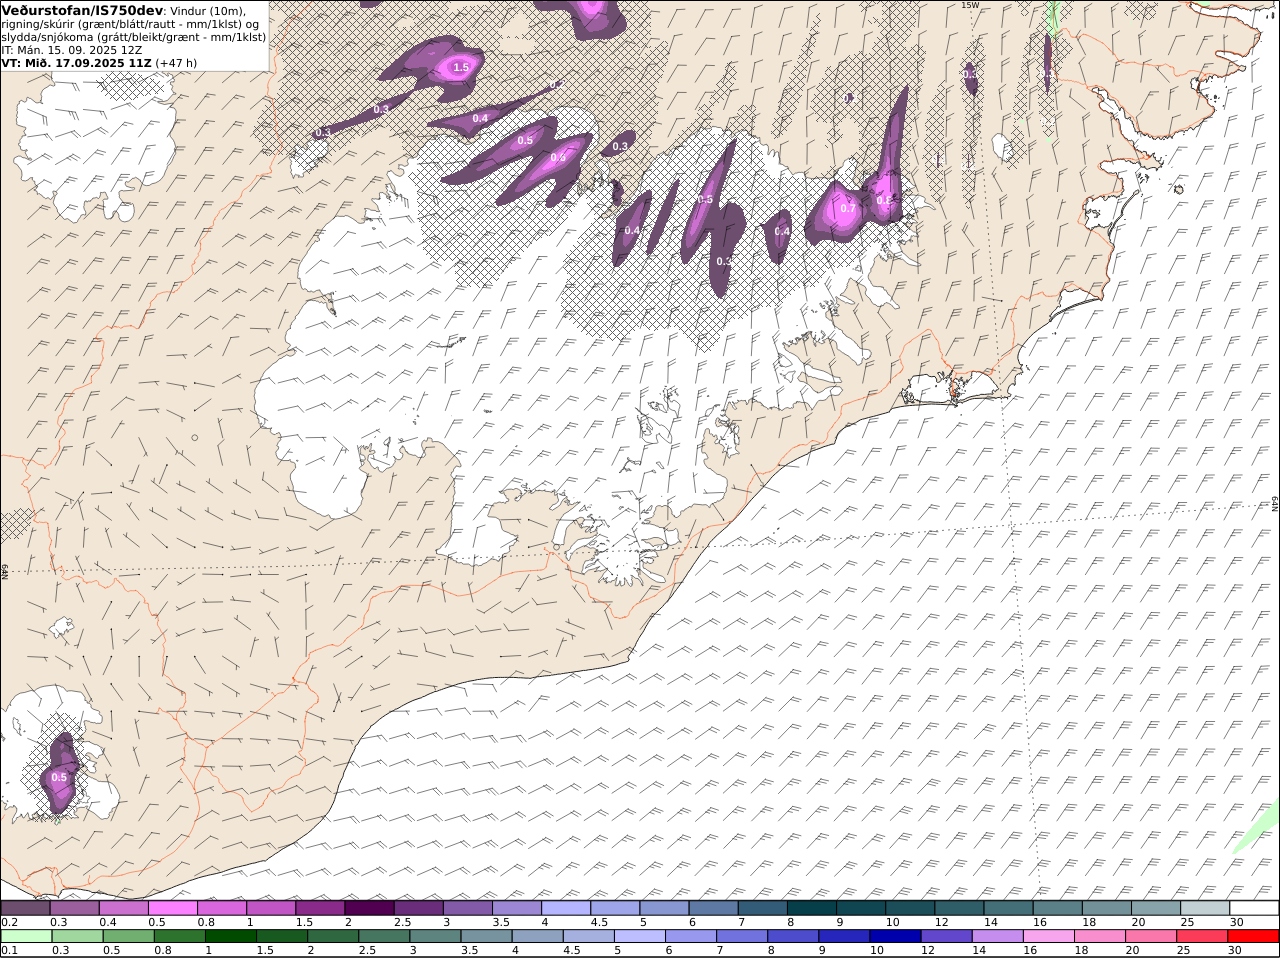Click the white upper swatch labeled 30
The height and width of the screenshot is (958, 1280).
coord(1254,908)
